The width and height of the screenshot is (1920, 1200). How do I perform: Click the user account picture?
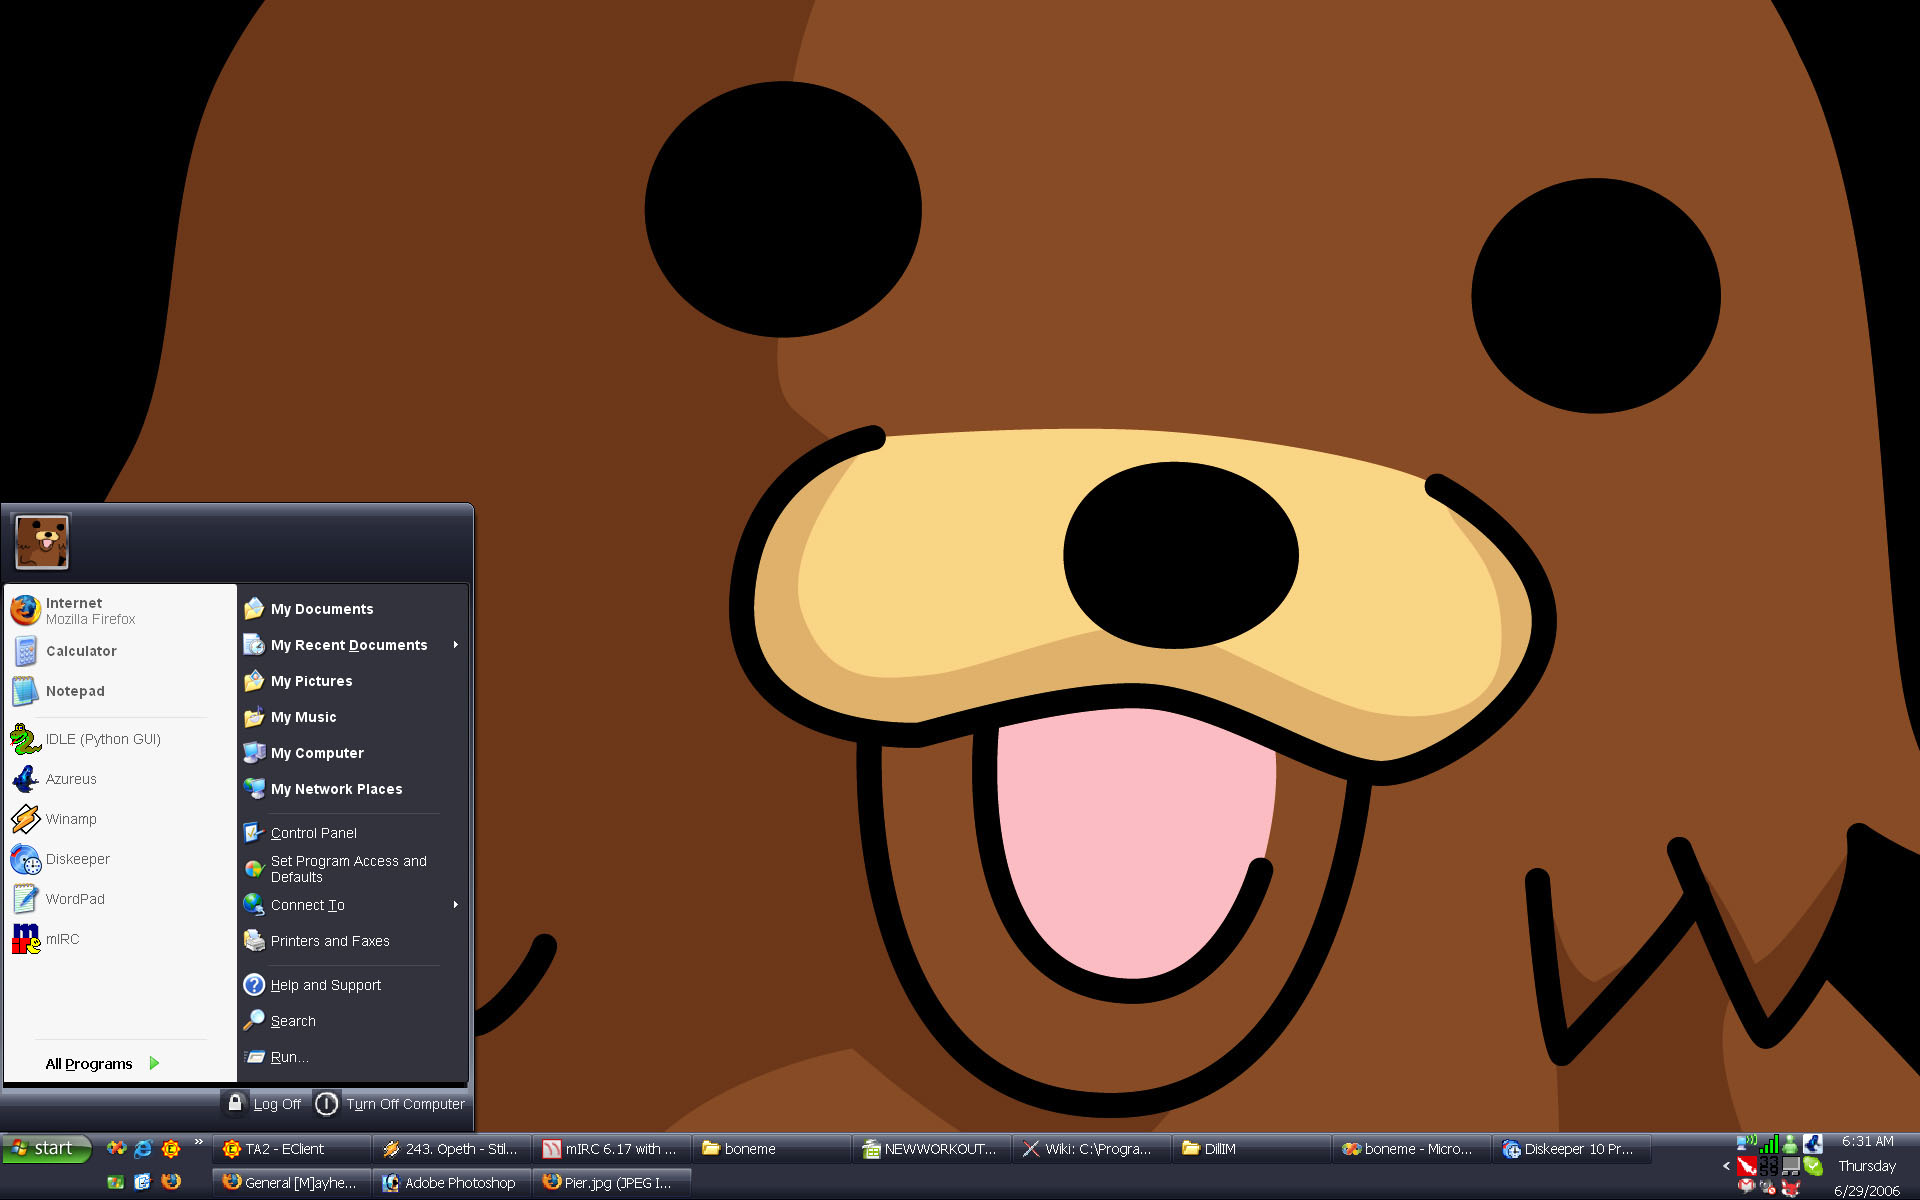point(42,542)
